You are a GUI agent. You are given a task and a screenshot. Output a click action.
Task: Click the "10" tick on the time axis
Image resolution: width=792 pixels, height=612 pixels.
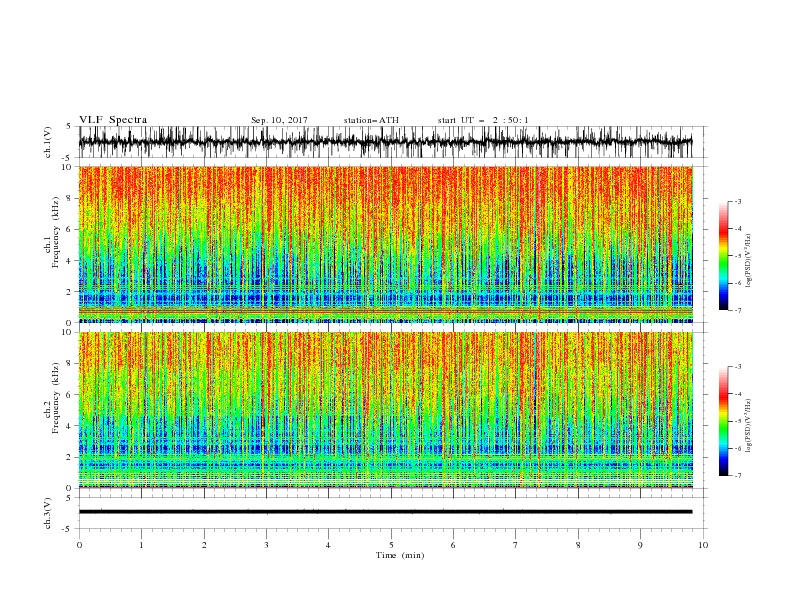point(703,545)
